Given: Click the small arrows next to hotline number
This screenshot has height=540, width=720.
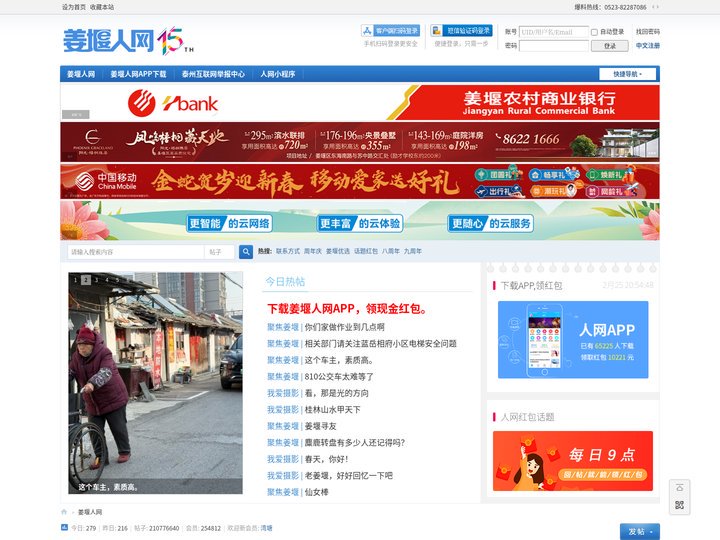Looking at the screenshot, I should pos(655,7).
